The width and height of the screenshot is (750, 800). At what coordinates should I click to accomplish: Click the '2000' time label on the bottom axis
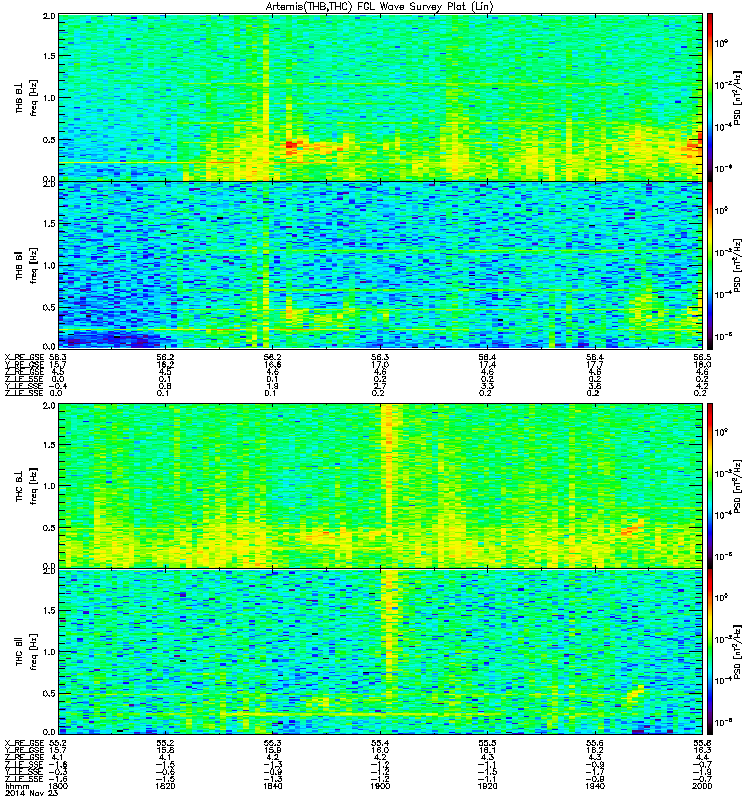click(x=702, y=786)
